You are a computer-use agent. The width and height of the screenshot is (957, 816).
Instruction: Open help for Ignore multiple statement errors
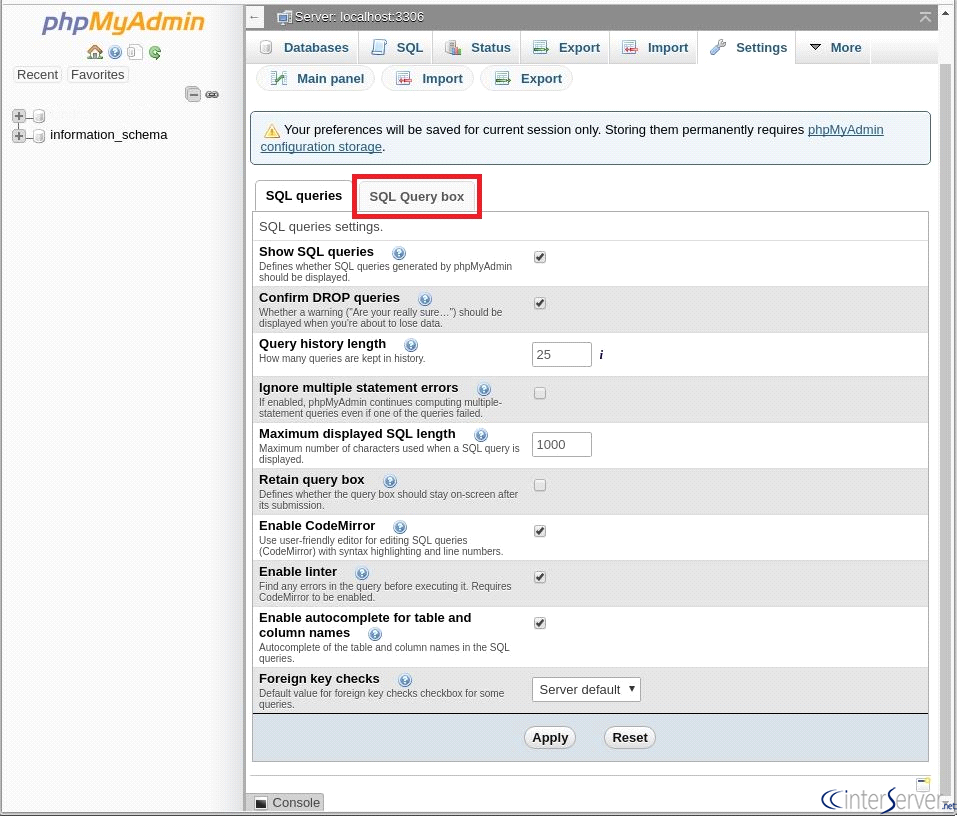point(483,389)
